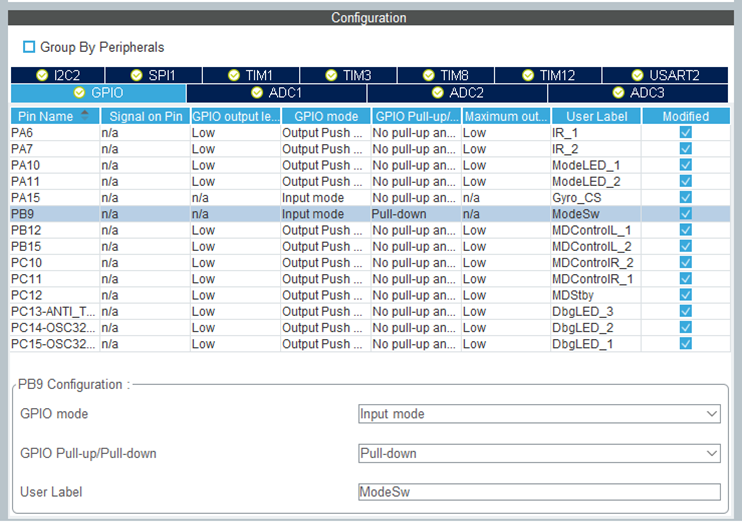Sort by GPIO output level column
This screenshot has height=526, width=742.
click(236, 116)
